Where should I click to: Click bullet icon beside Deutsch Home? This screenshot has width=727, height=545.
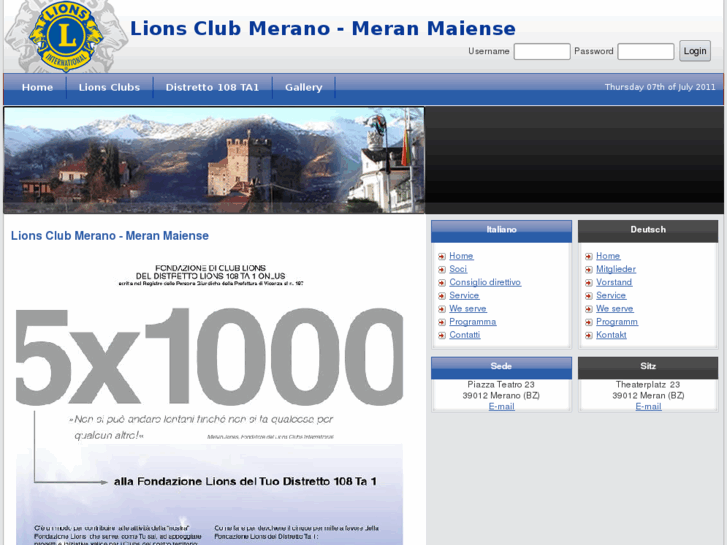pyautogui.click(x=588, y=256)
